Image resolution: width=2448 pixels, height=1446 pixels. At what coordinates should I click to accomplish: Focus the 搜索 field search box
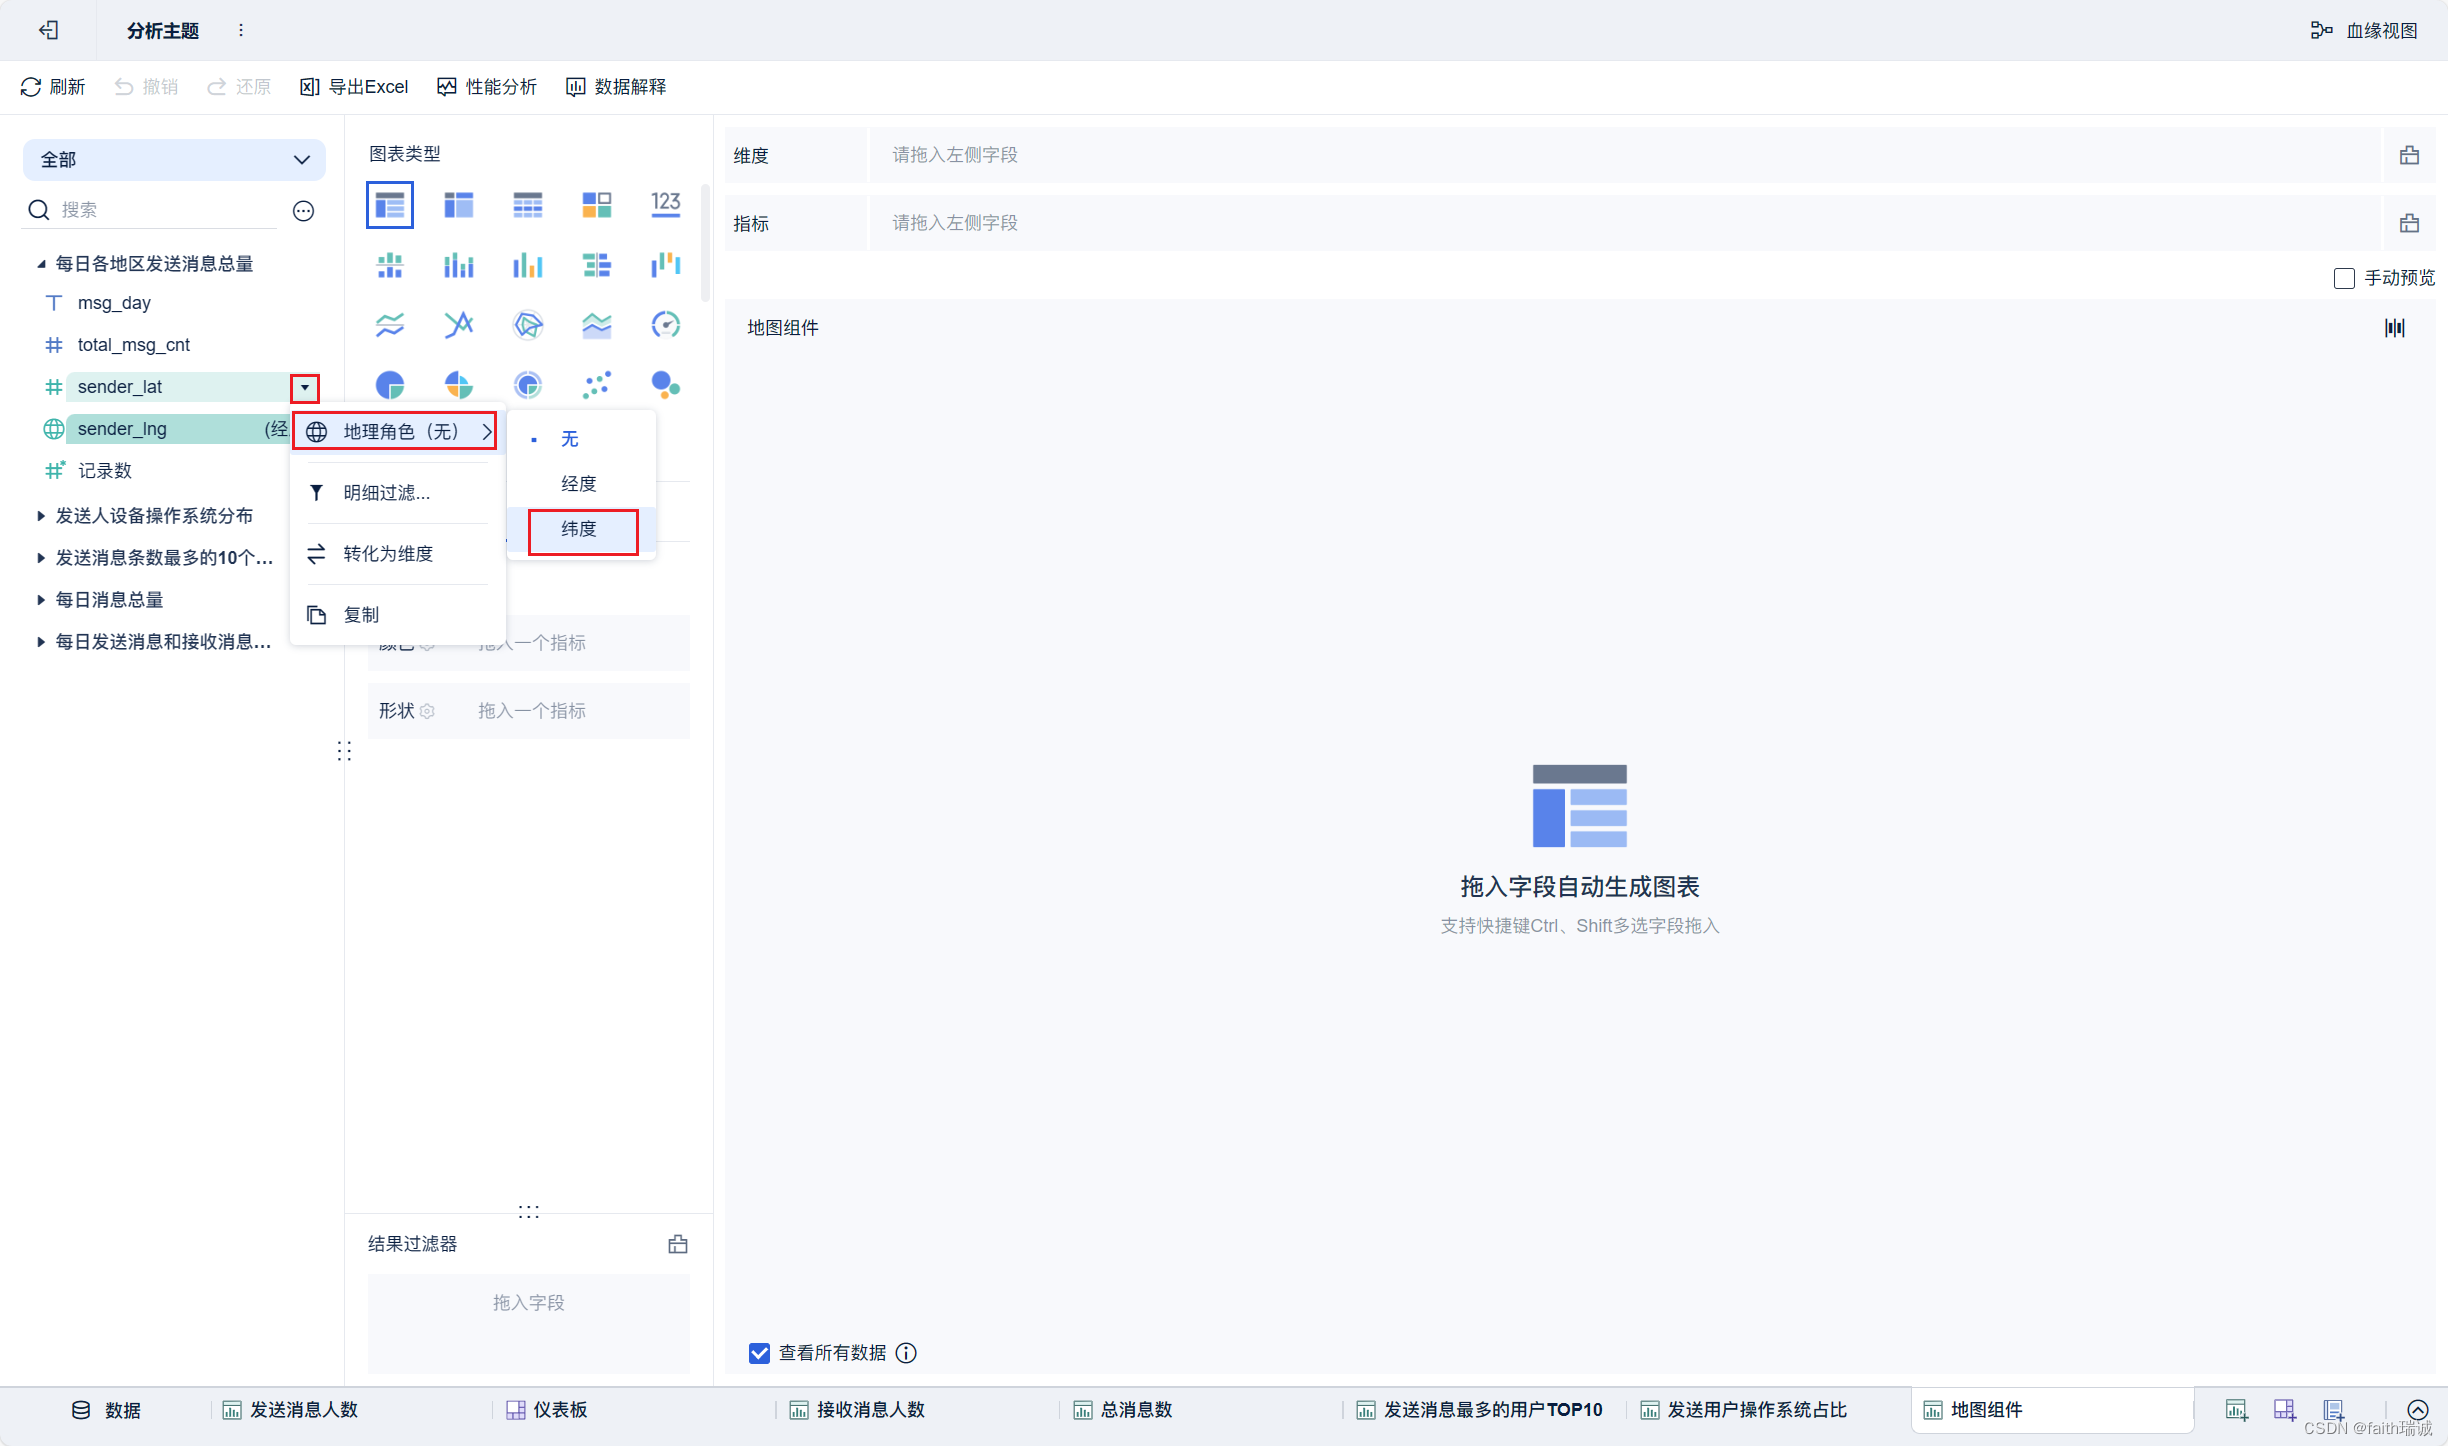point(165,210)
